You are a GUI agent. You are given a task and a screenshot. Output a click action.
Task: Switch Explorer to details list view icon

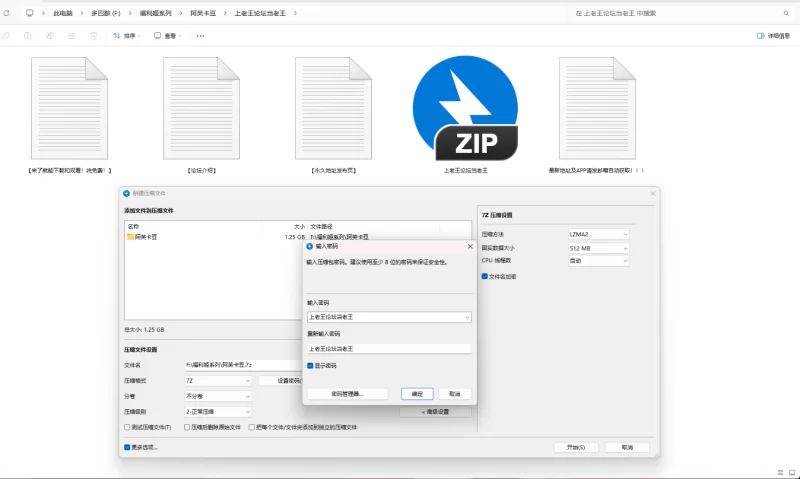(x=780, y=472)
